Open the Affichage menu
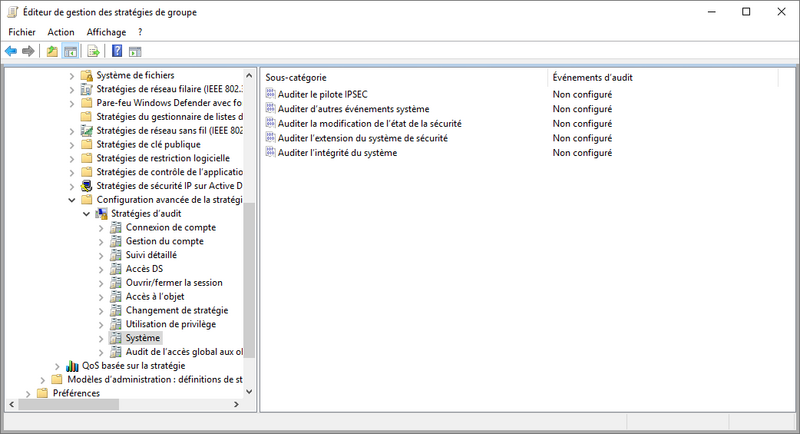Screen dimensions: 800x434 point(106,32)
